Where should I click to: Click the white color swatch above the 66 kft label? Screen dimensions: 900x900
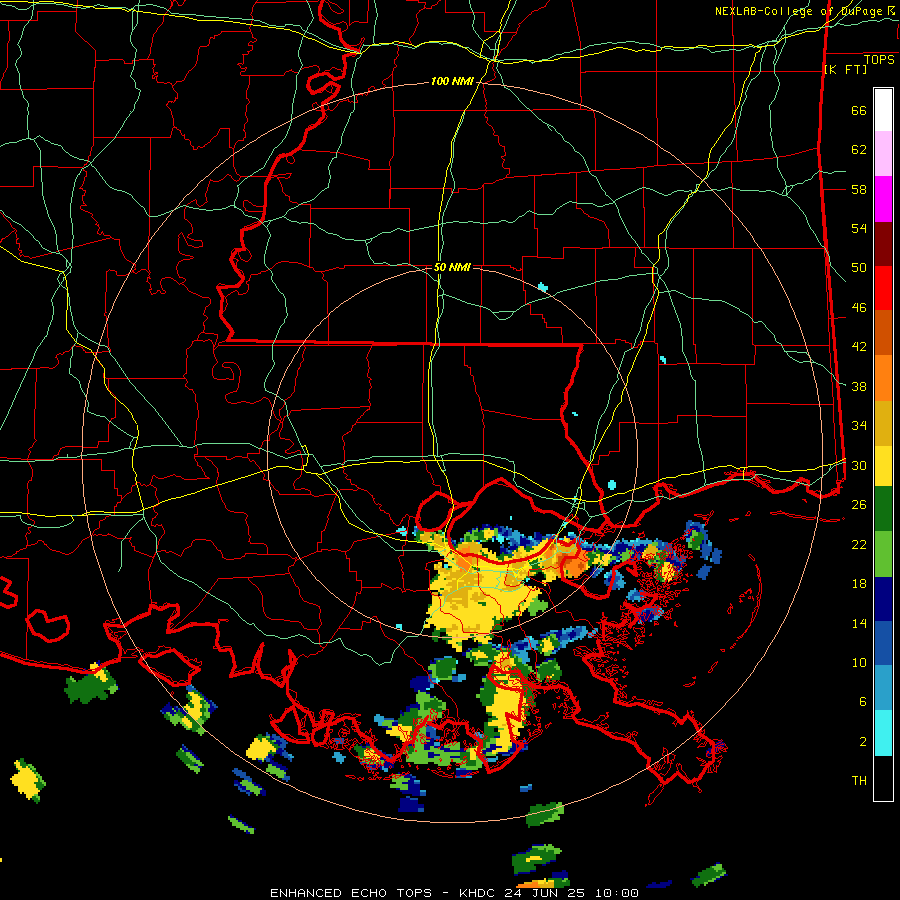coord(883,110)
